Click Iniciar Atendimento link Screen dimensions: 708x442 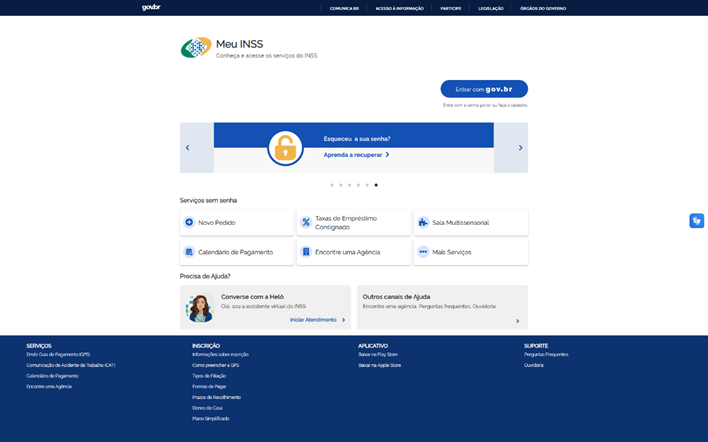pos(313,320)
